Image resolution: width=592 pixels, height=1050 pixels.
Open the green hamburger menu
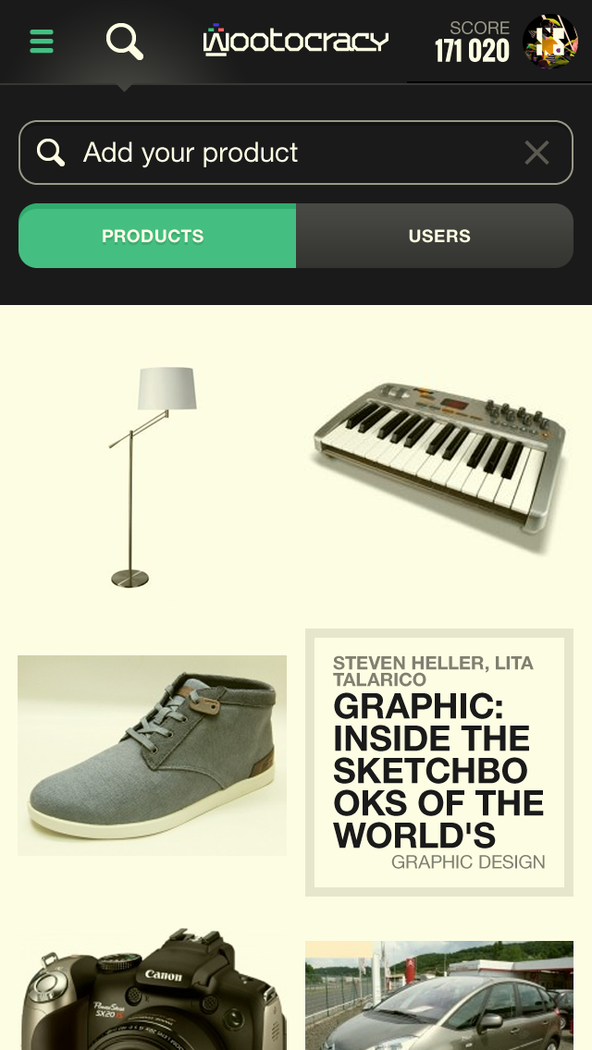point(42,42)
